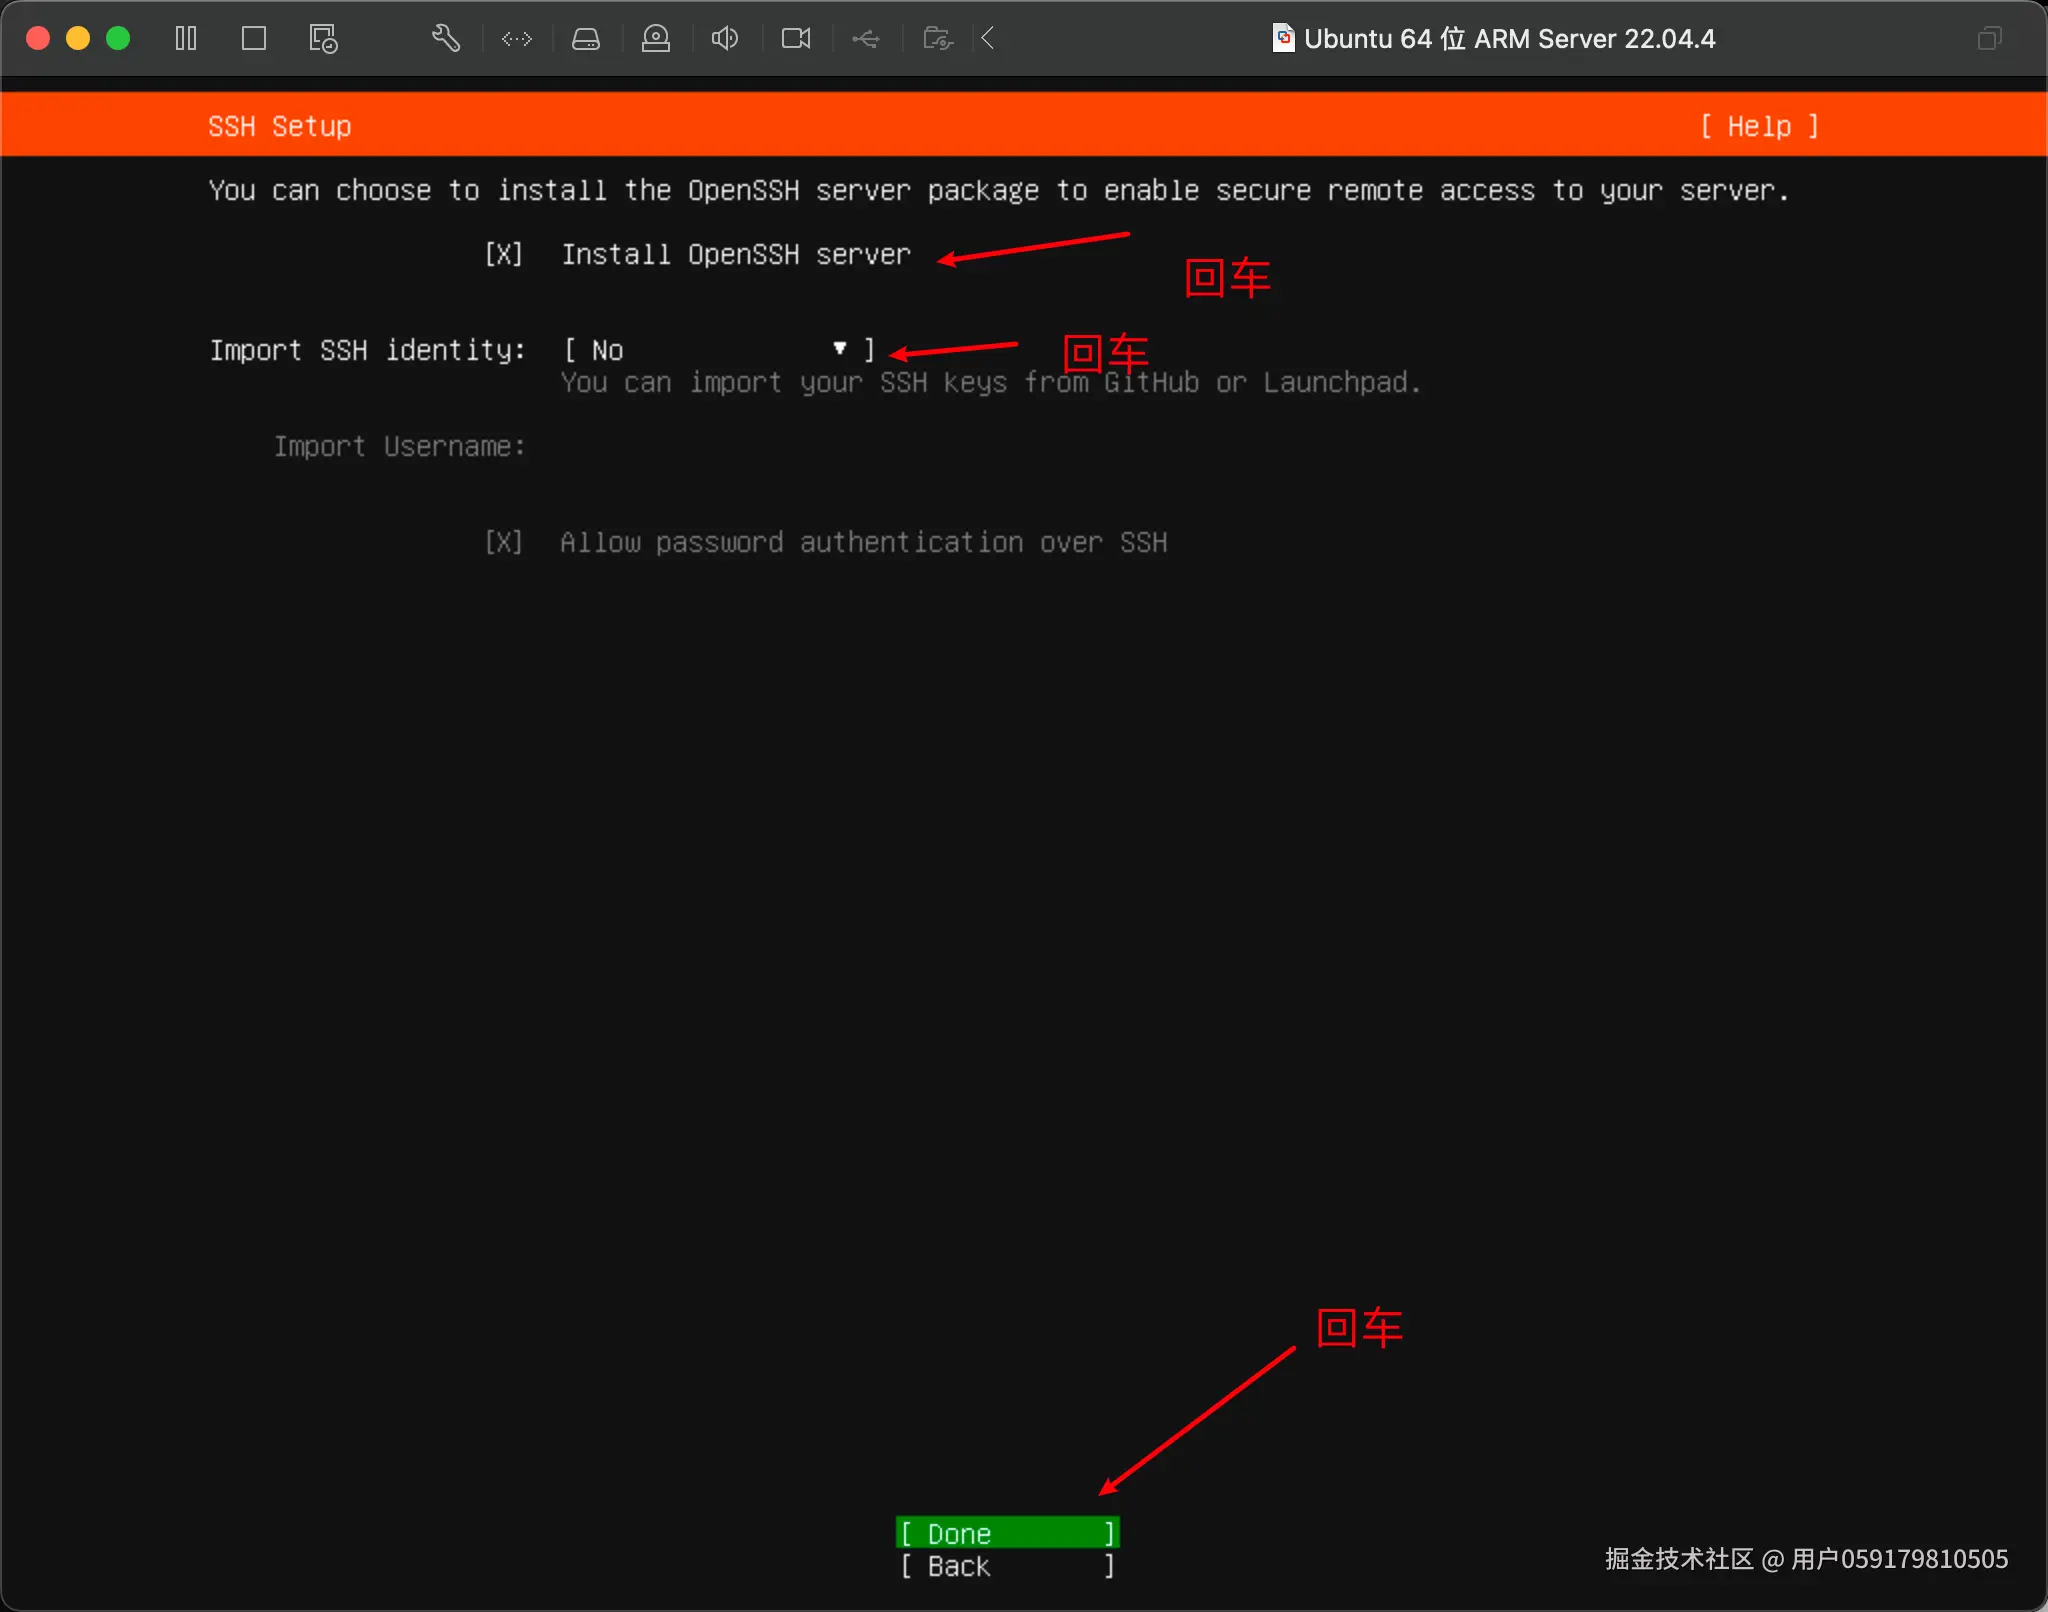This screenshot has width=2048, height=1612.
Task: Click the single window view mode icon
Action: click(x=254, y=38)
